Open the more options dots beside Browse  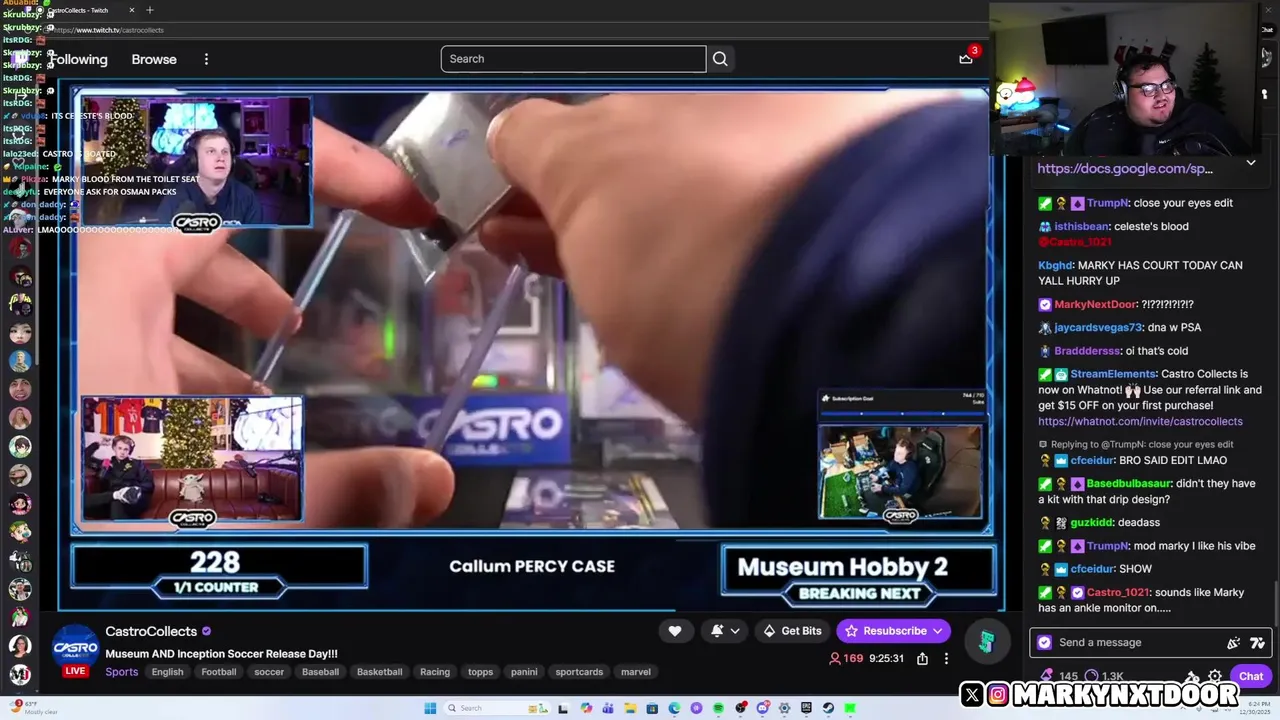click(x=206, y=59)
